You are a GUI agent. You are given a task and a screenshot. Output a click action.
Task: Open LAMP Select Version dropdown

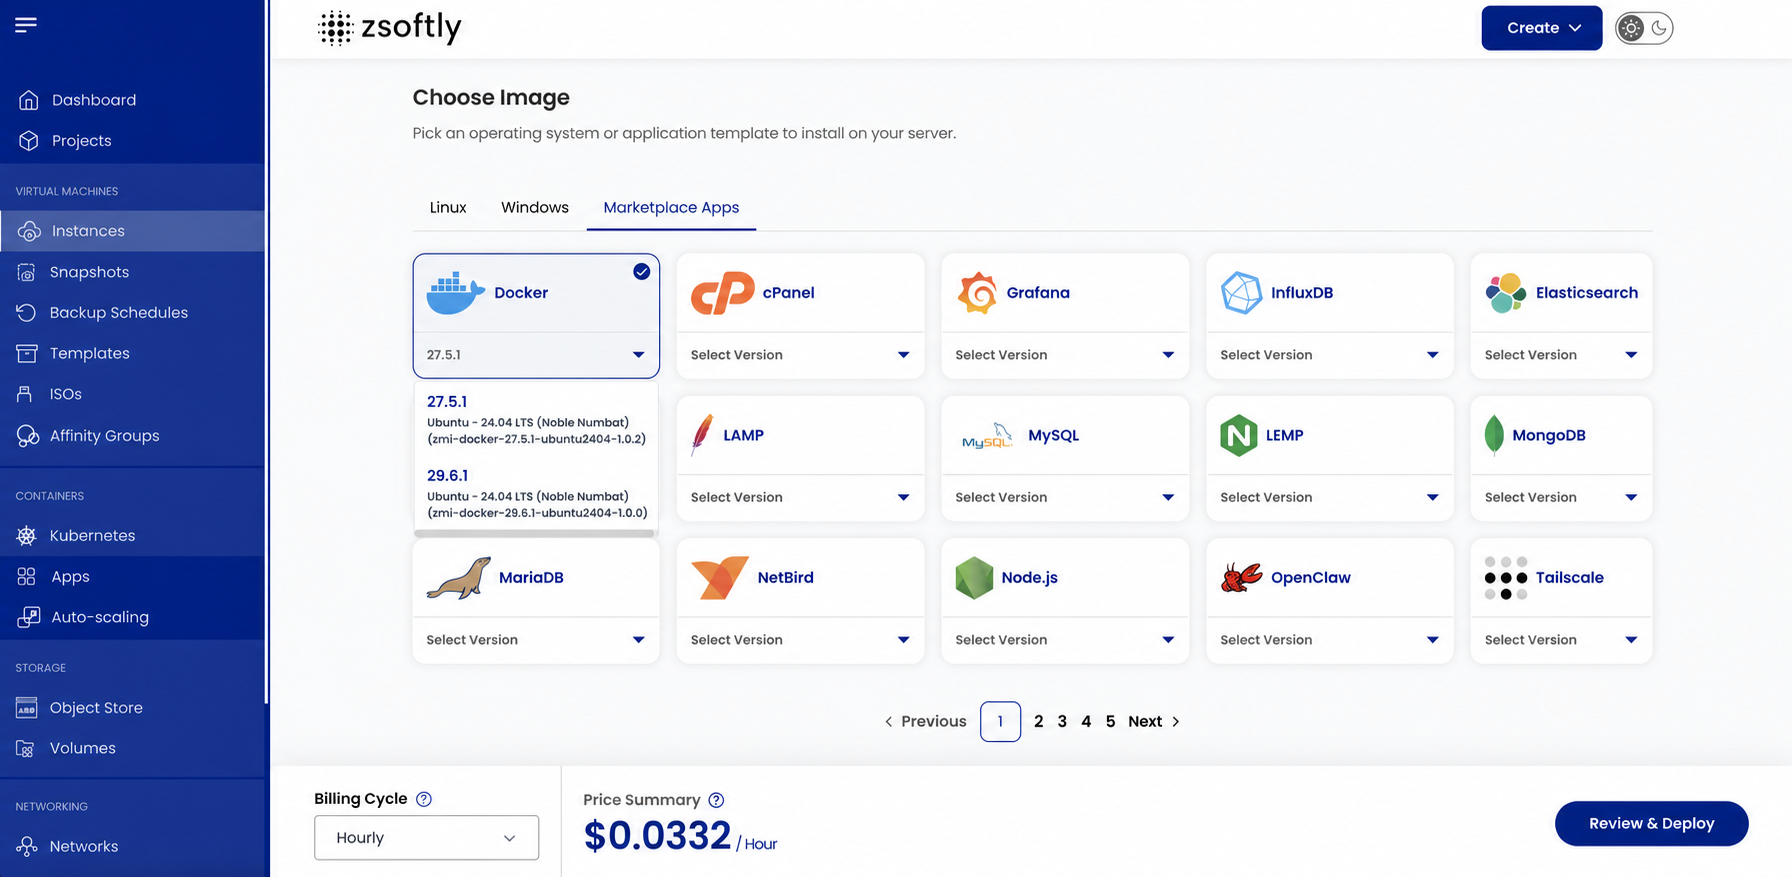coord(800,497)
